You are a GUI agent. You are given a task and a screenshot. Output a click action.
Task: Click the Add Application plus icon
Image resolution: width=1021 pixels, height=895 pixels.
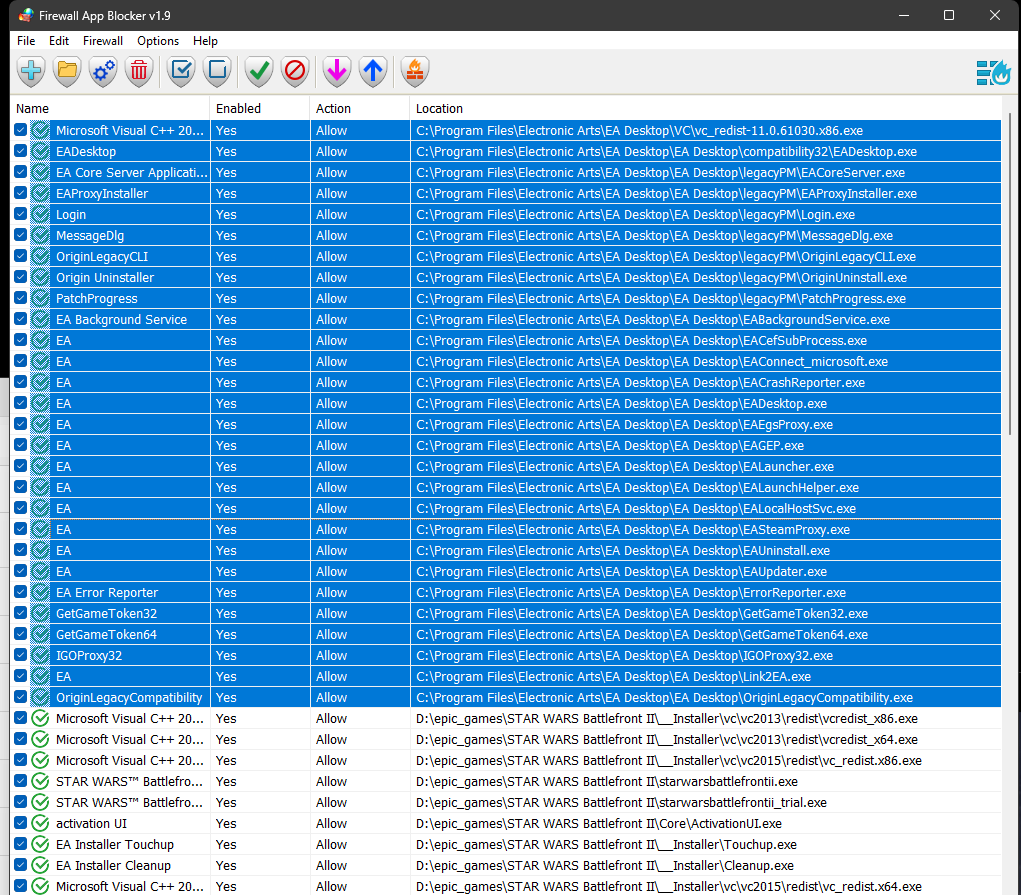click(x=31, y=71)
